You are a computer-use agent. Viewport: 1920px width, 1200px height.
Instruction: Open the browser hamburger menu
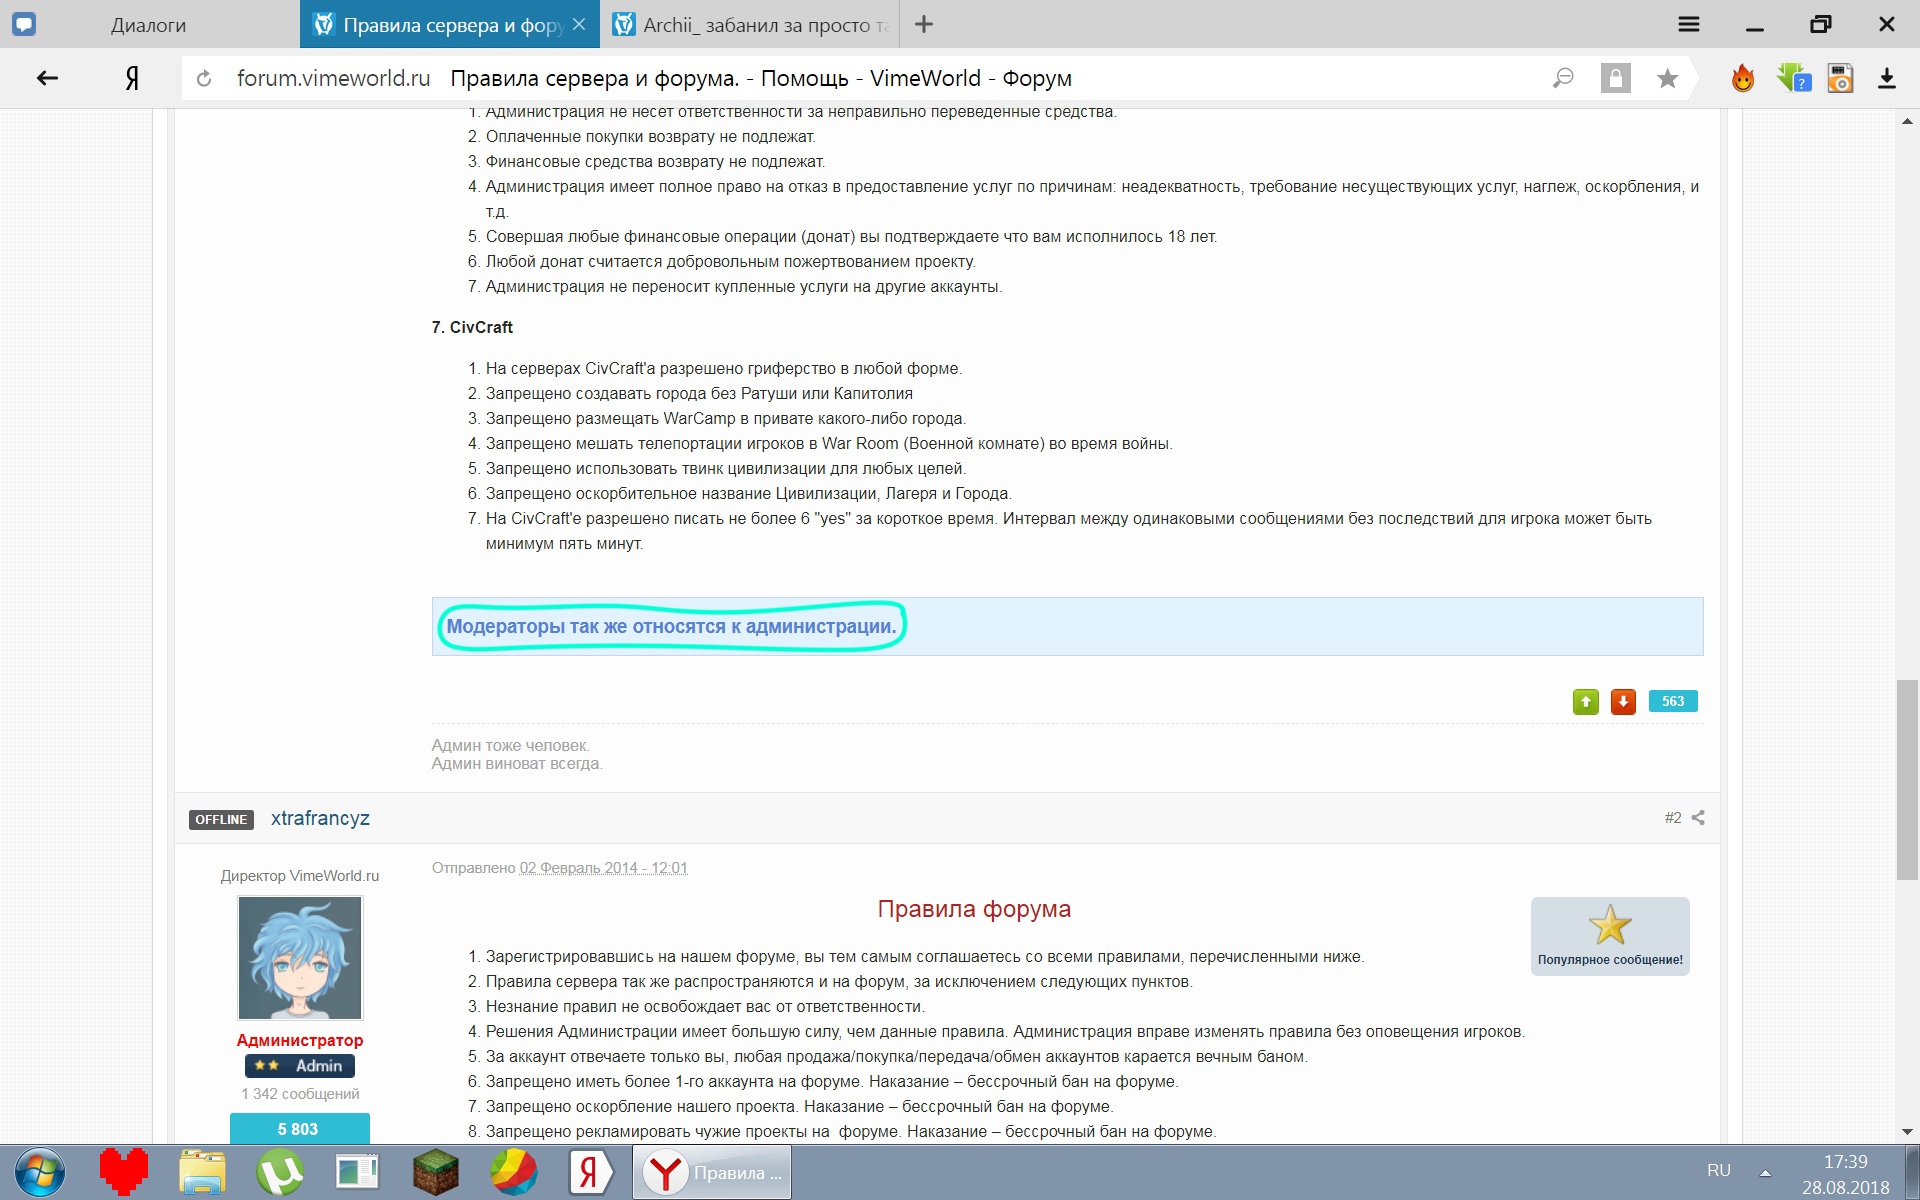click(x=1689, y=24)
